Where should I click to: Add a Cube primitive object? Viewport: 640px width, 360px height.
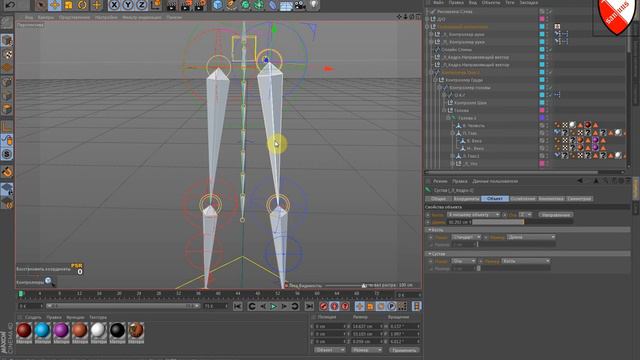click(x=218, y=5)
